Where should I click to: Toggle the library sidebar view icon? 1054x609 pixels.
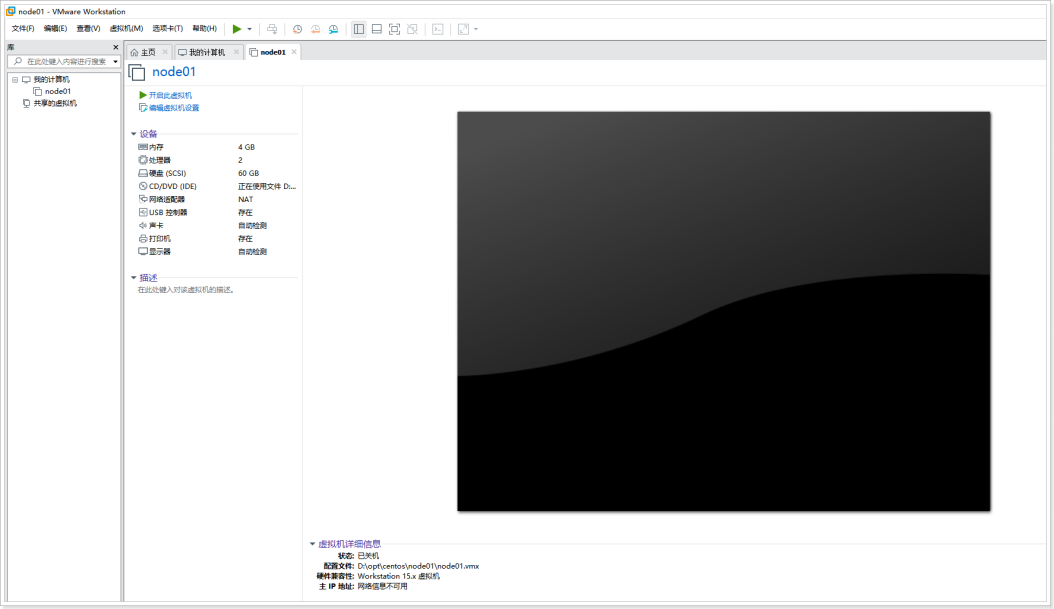pos(359,29)
